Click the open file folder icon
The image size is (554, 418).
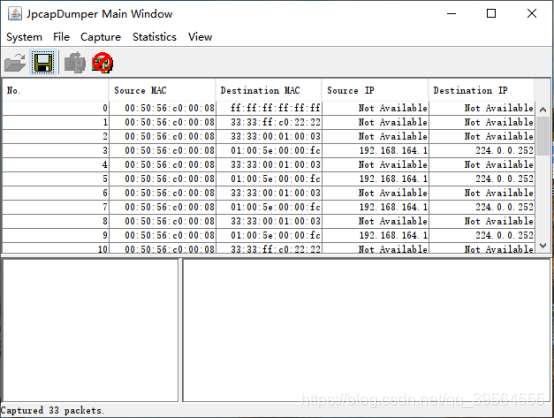[15, 63]
